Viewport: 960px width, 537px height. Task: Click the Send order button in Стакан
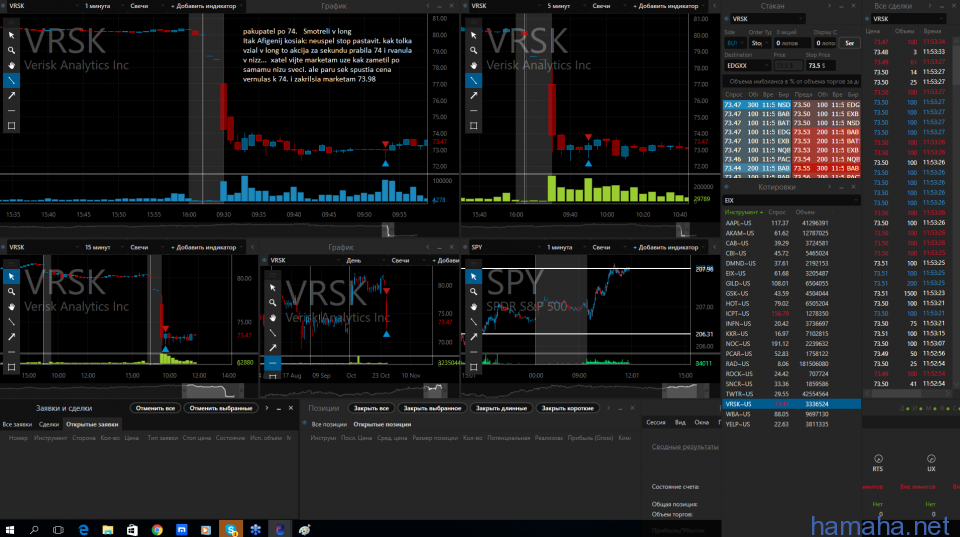tap(850, 43)
